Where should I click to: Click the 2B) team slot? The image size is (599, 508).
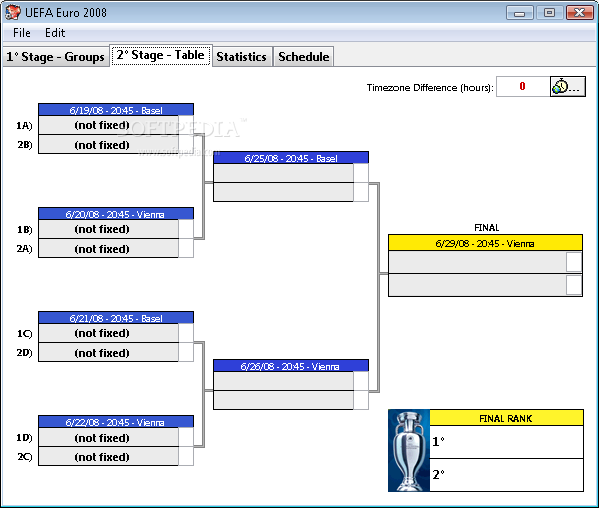pyautogui.click(x=108, y=145)
